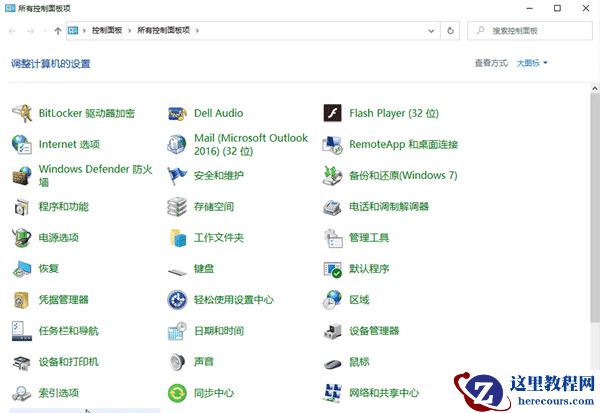Image resolution: width=600 pixels, height=413 pixels.
Task: Click the Dell Audio text label
Action: click(x=218, y=113)
